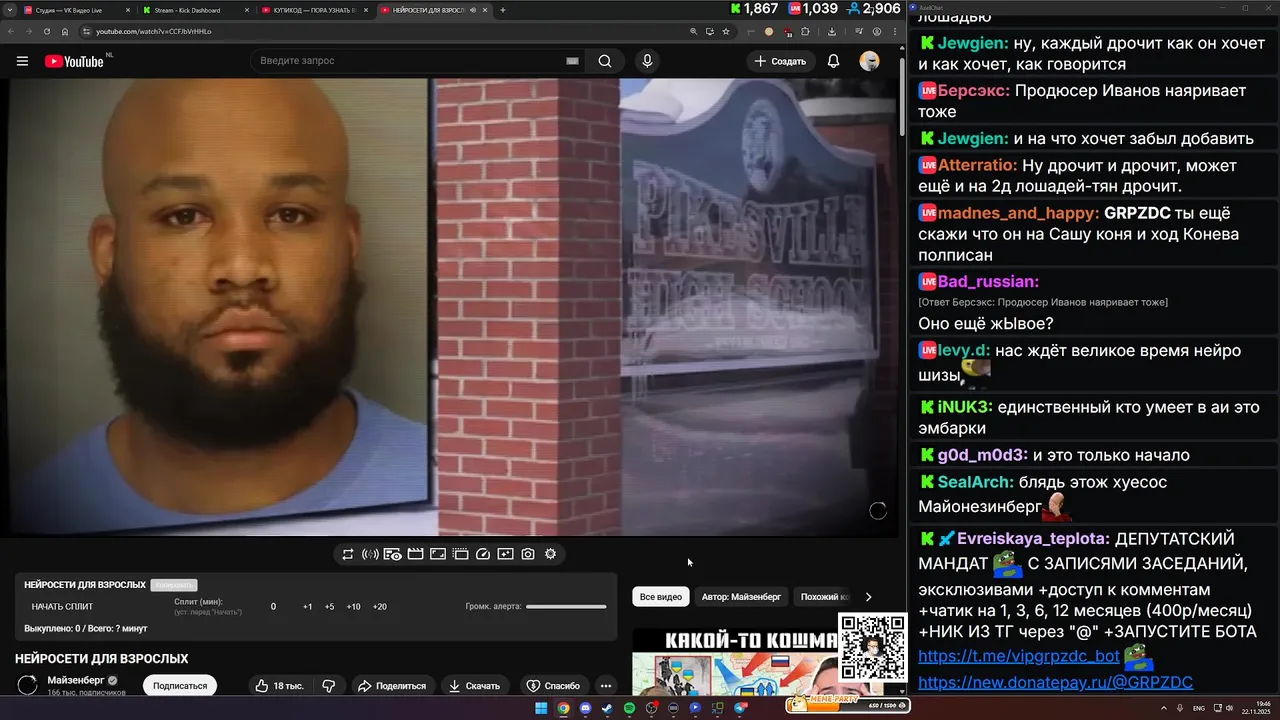Open enhancer settings gear icon
This screenshot has width=1280, height=720.
click(550, 554)
